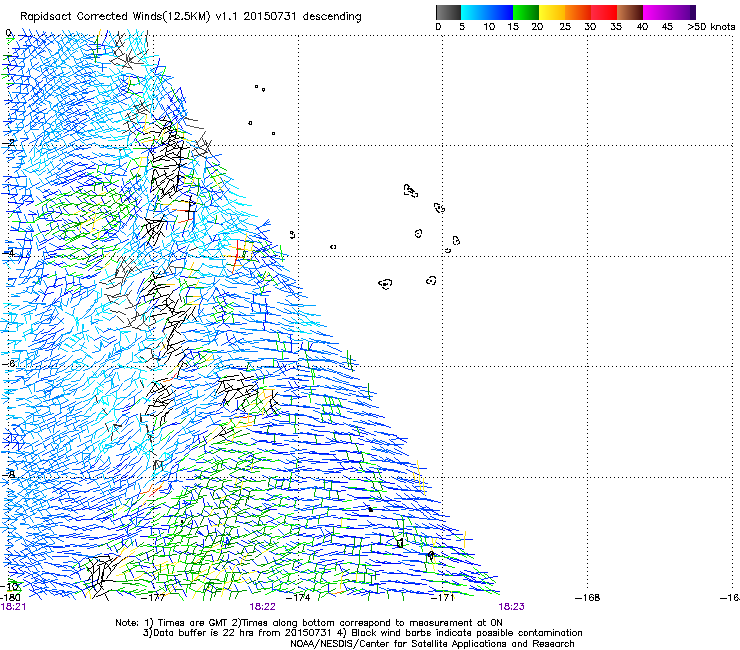Click the '-174' longitude axis label
The image size is (740, 650).
[299, 598]
